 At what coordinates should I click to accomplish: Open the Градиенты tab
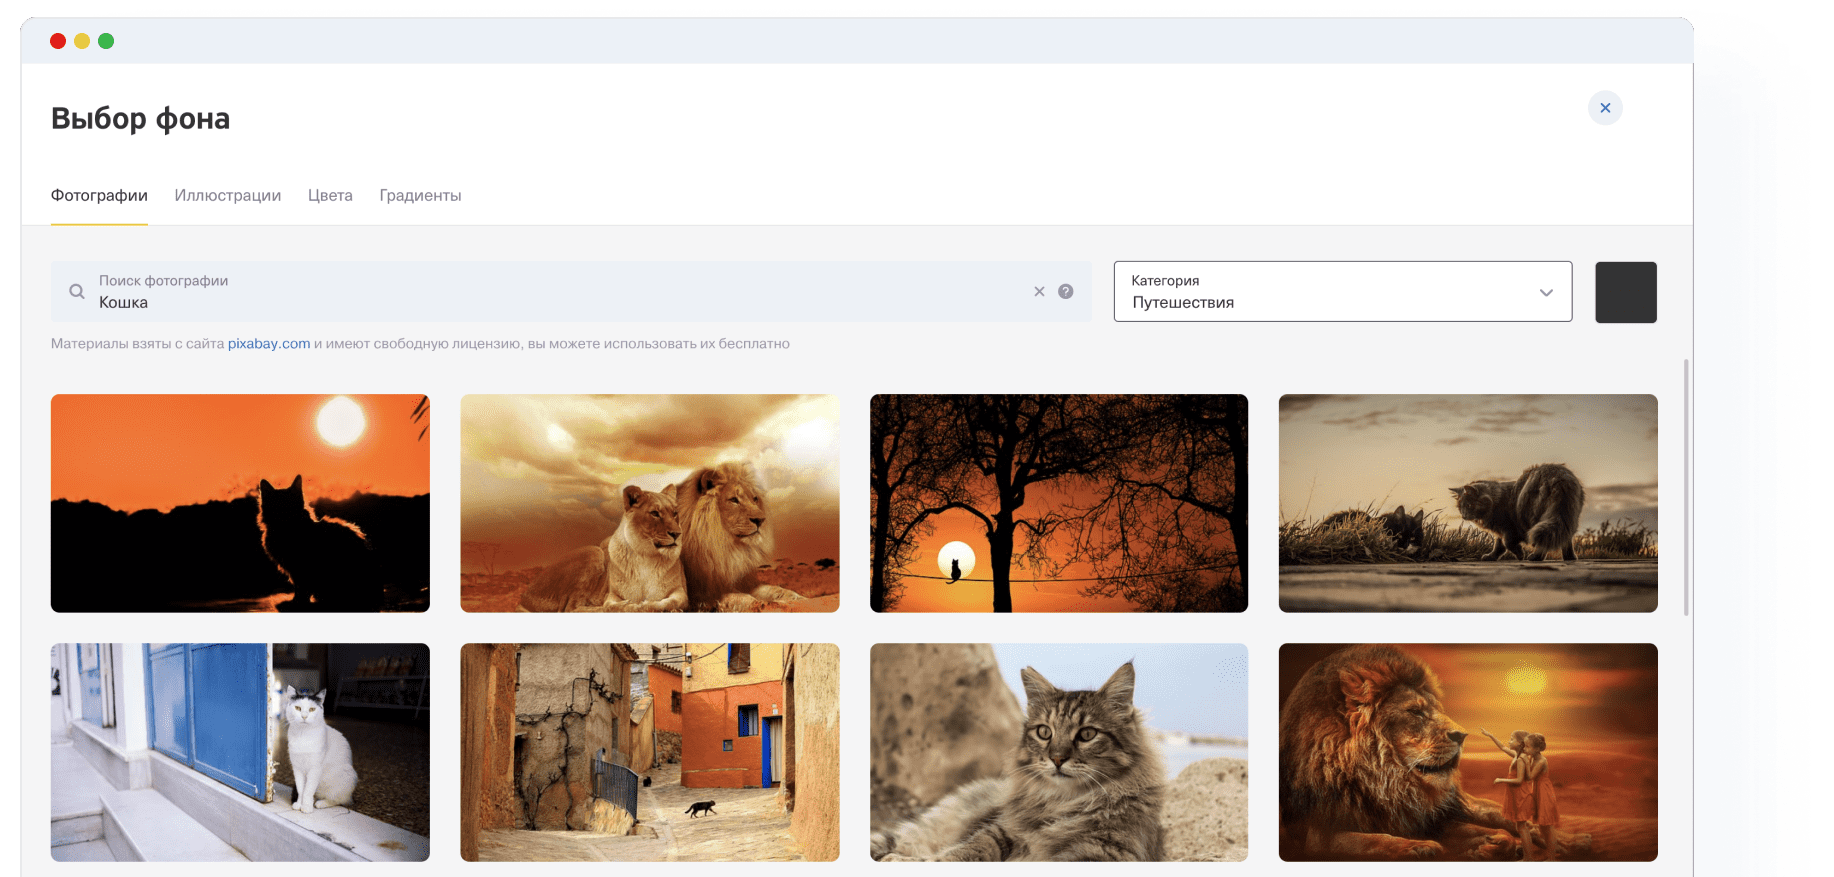pyautogui.click(x=420, y=196)
